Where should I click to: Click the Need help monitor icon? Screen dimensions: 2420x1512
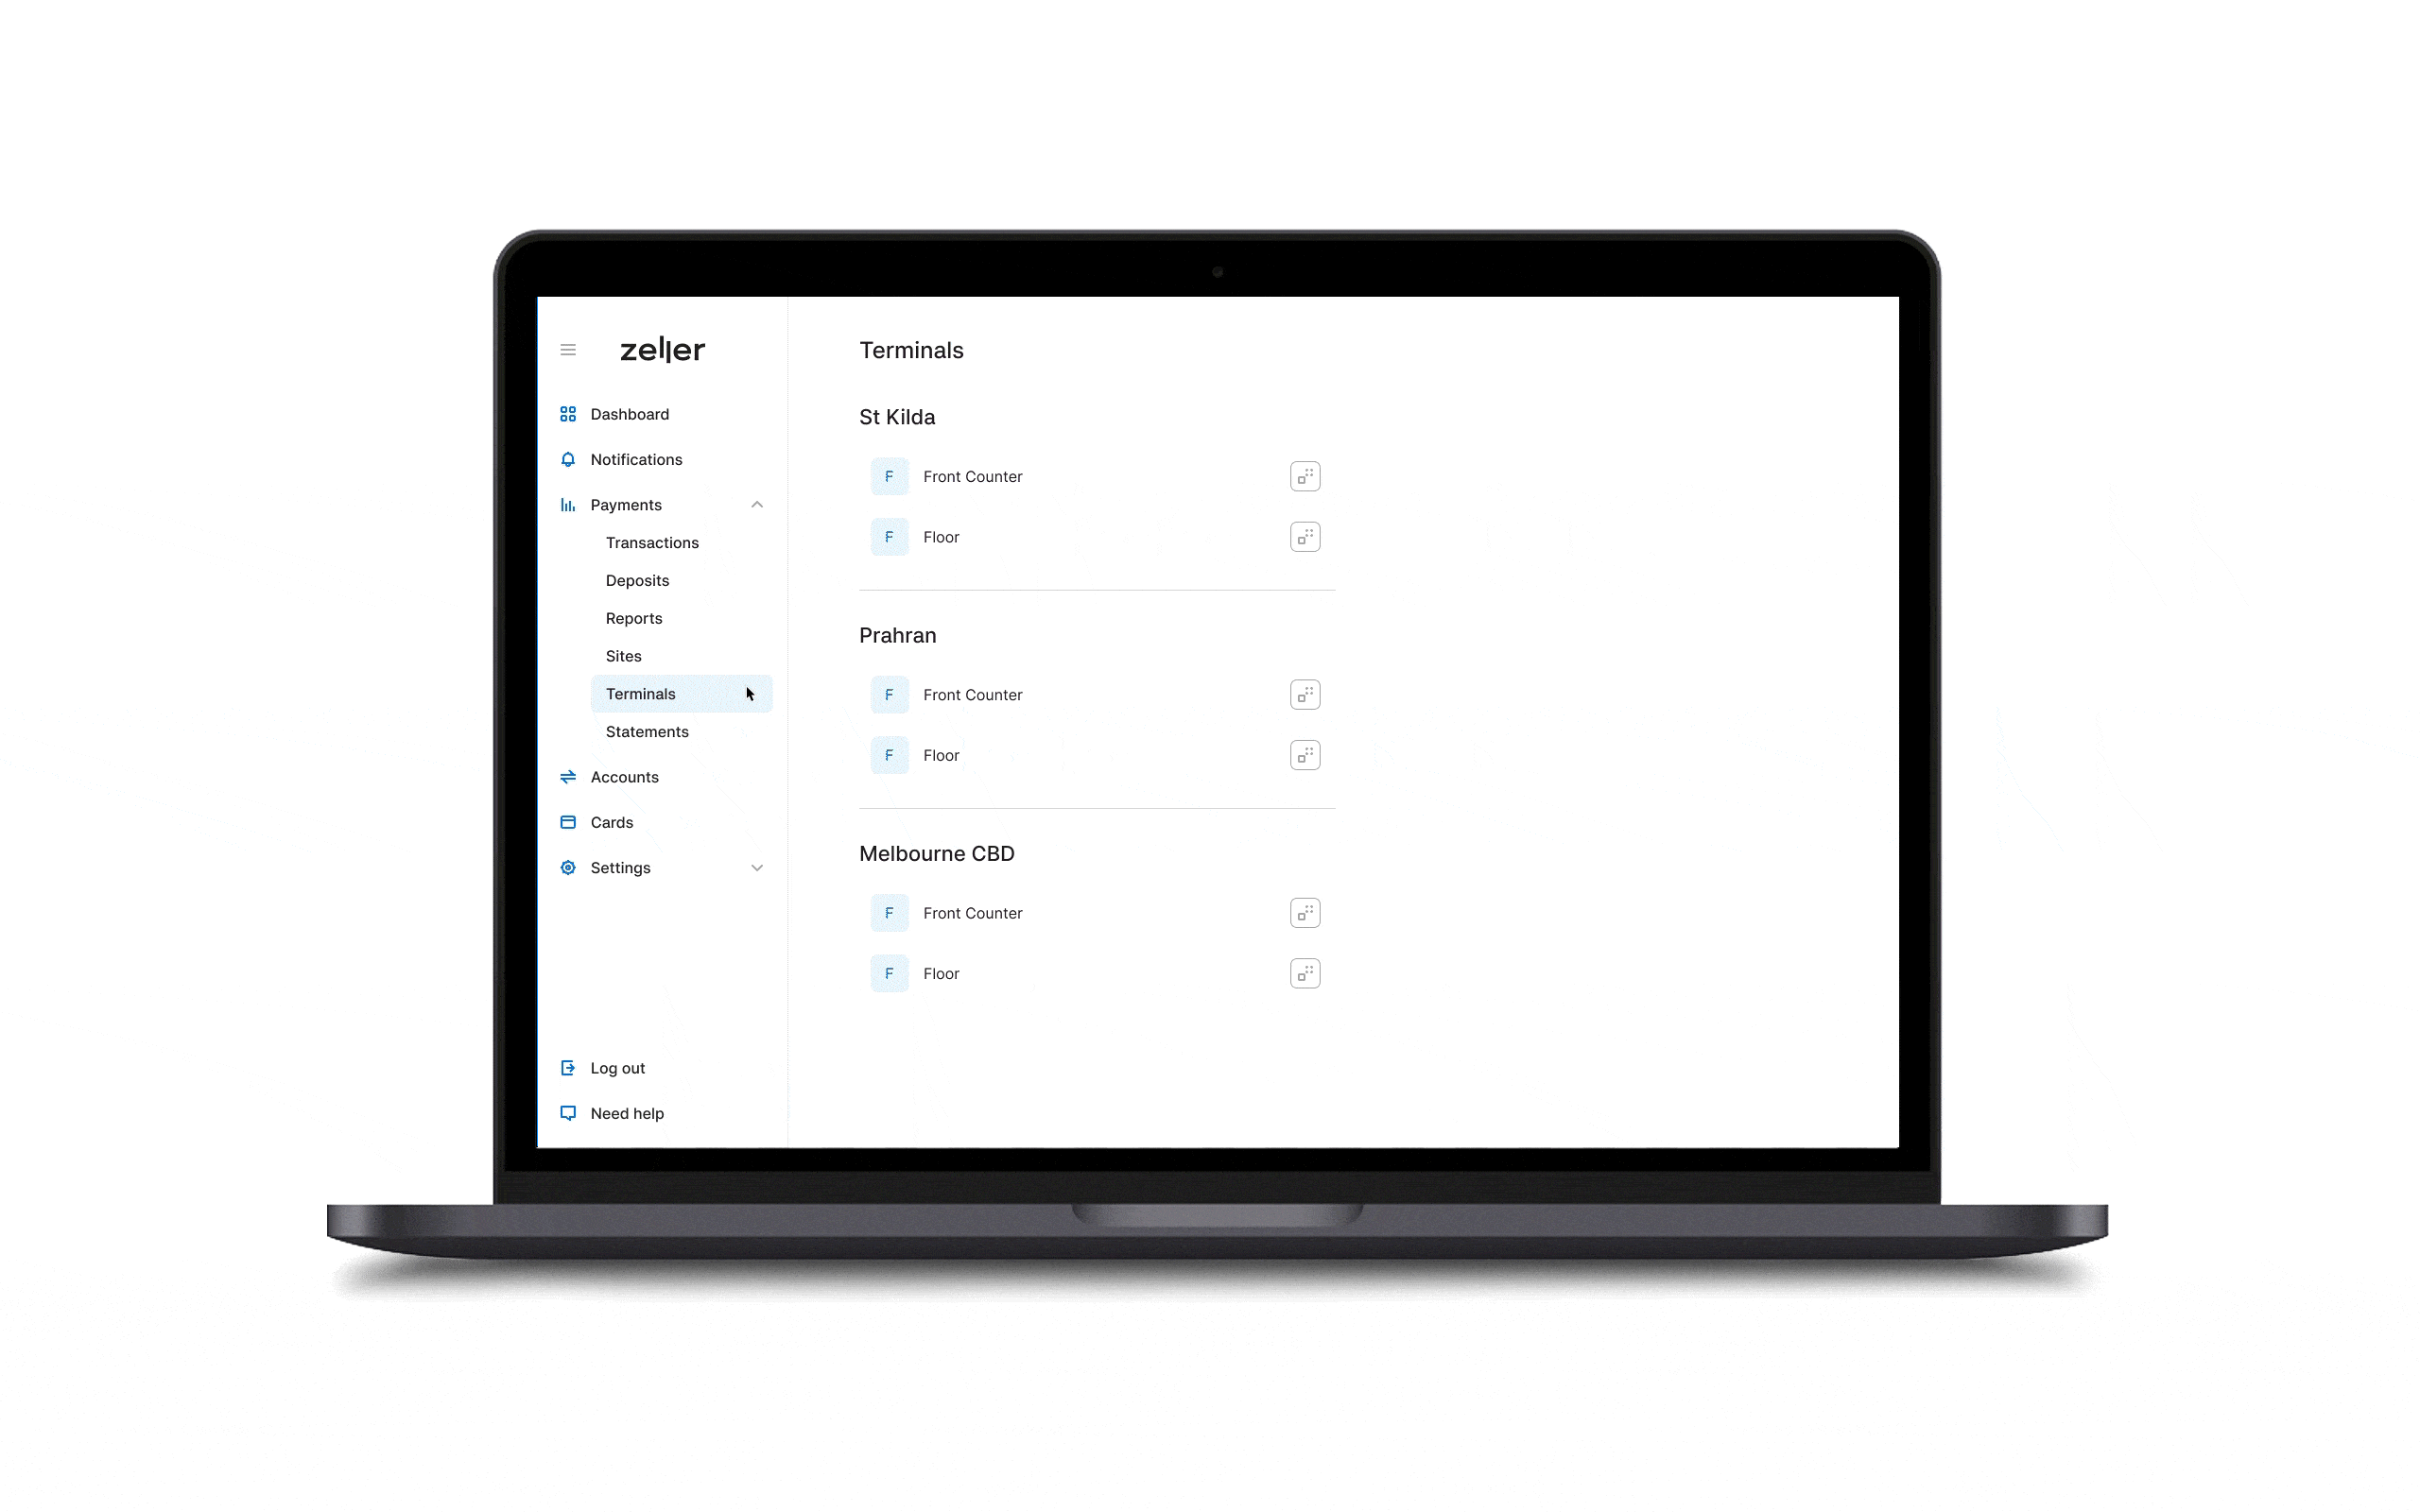(568, 1113)
